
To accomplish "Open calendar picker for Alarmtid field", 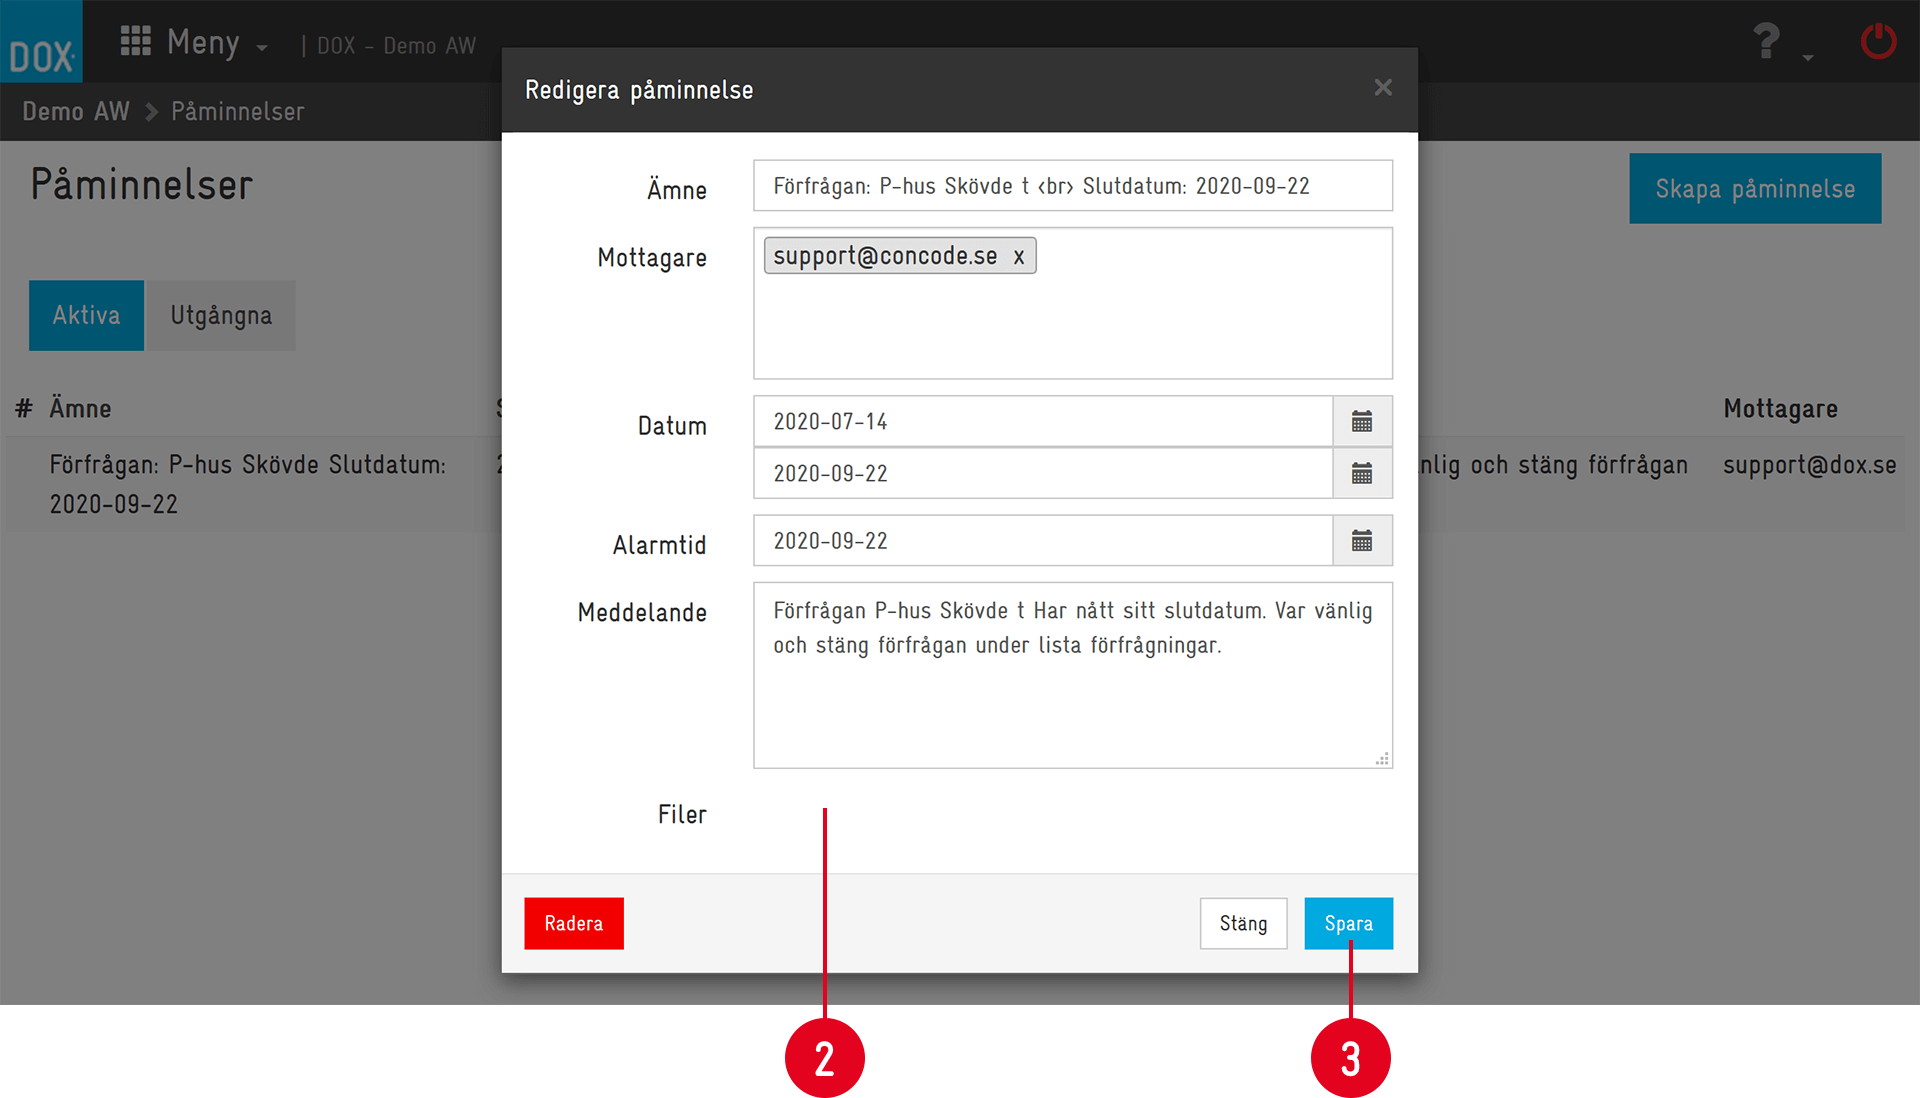I will [1362, 541].
